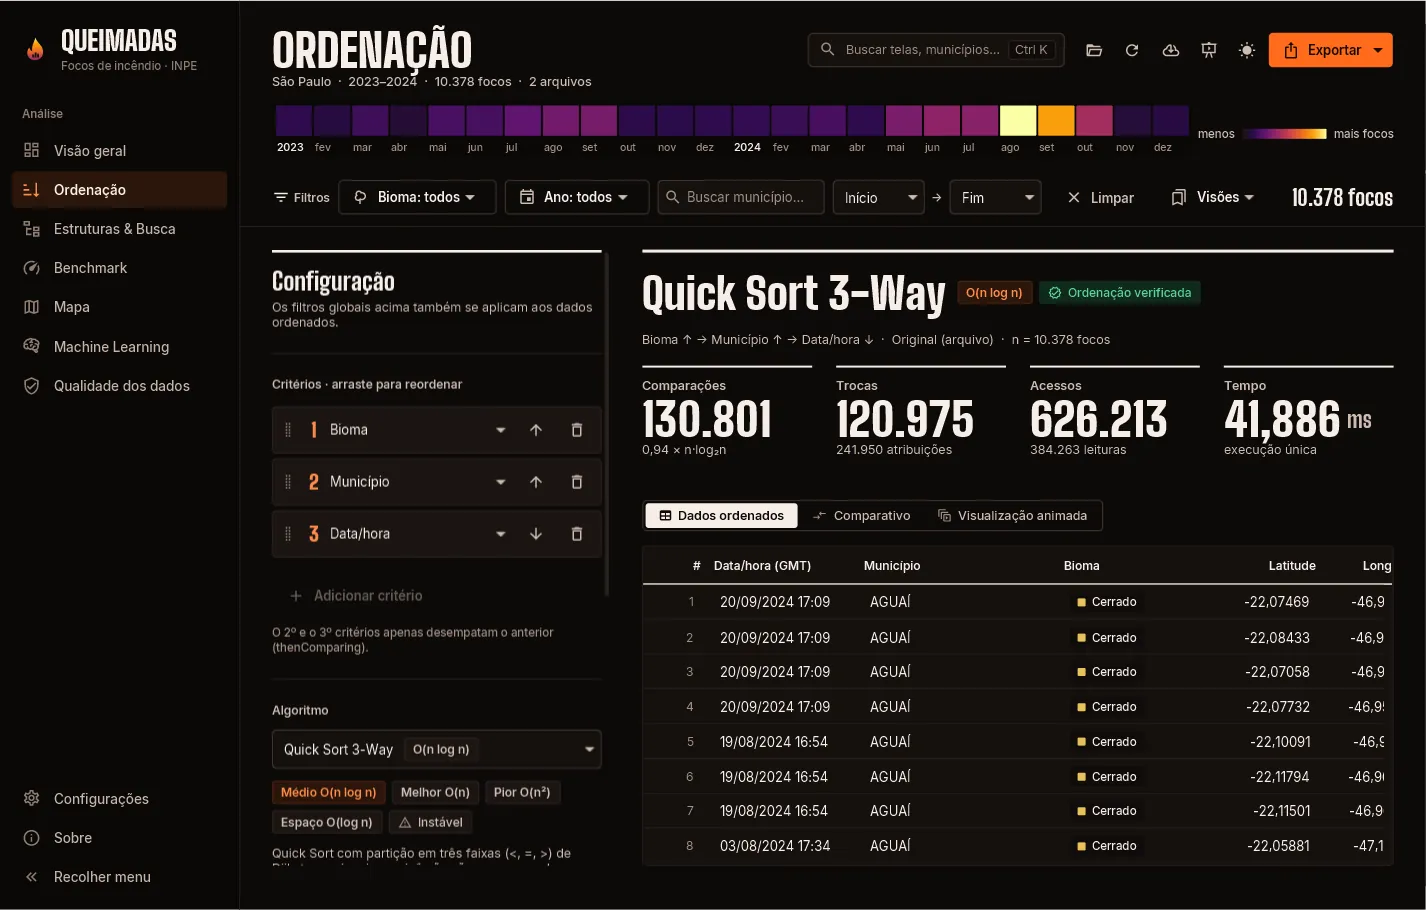Switch to the Comparativo tab

pos(861,516)
